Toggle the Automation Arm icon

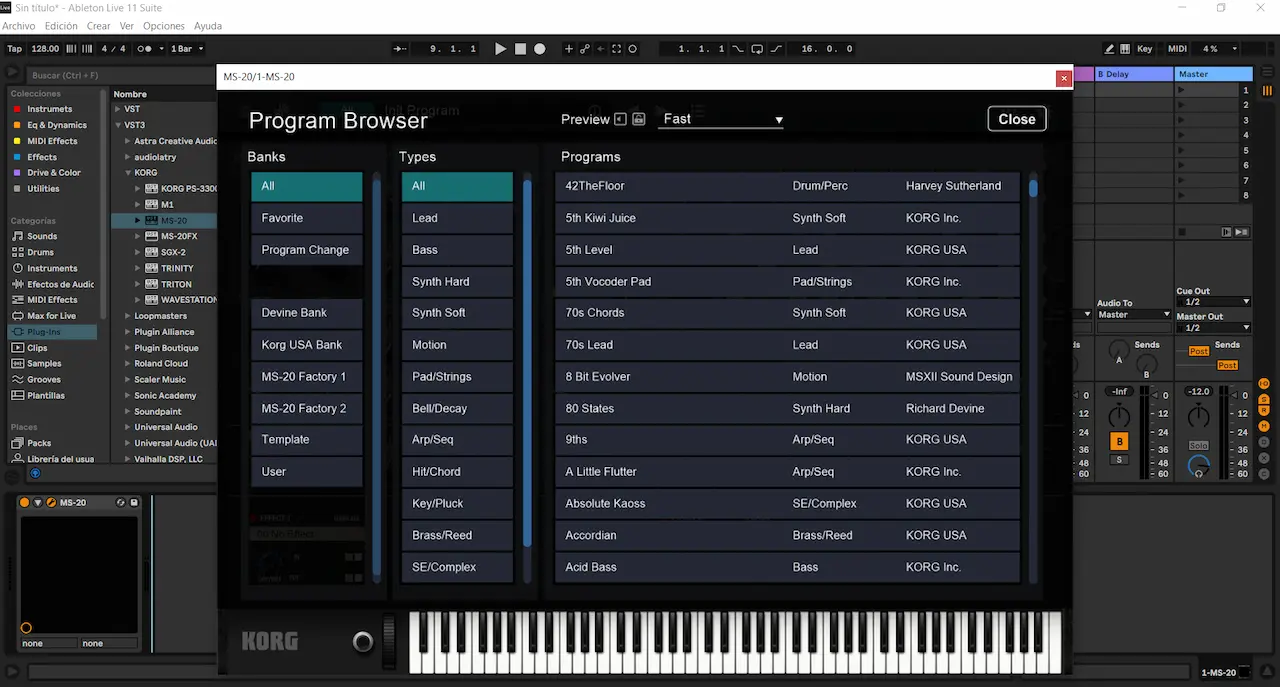pyautogui.click(x=585, y=48)
